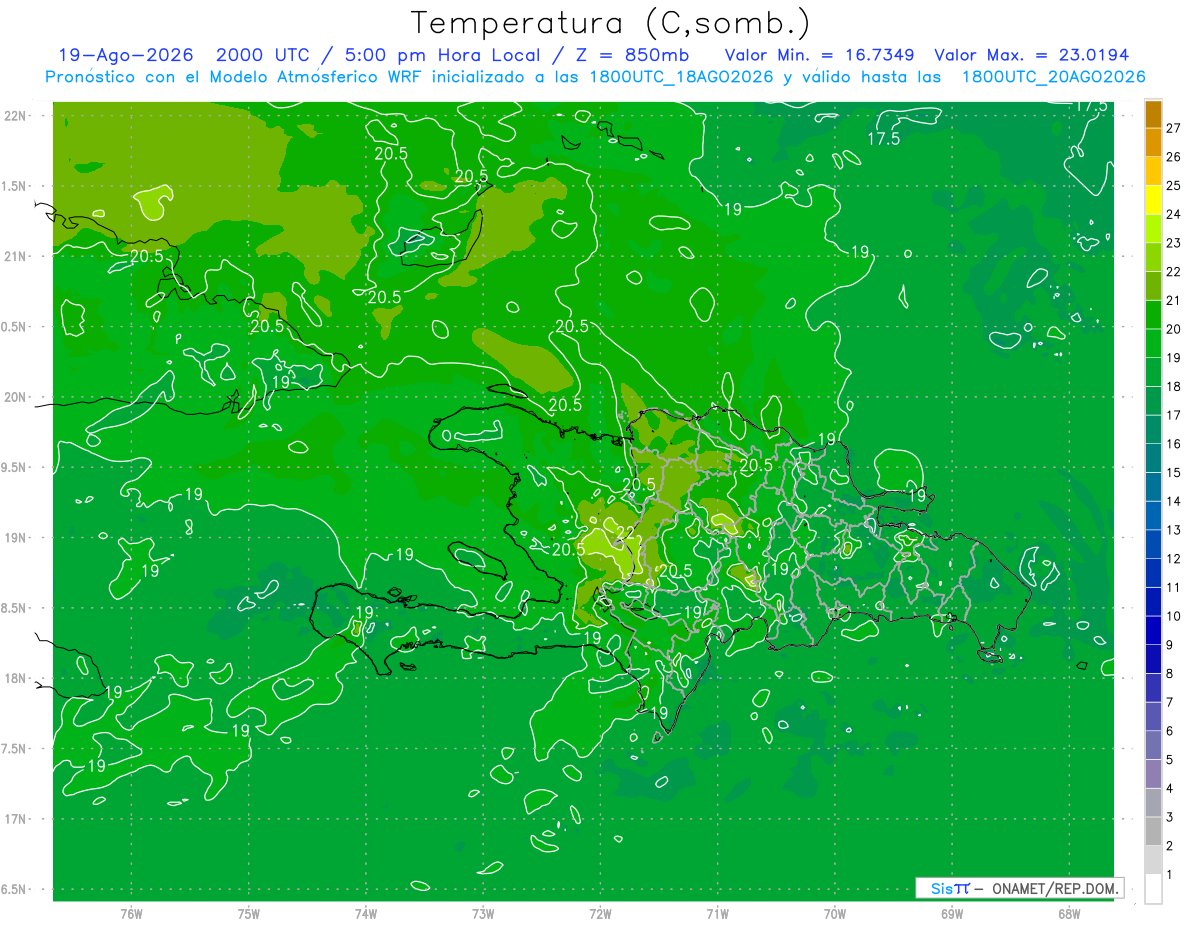Click the 'ONAMET/REP.DOM.' credit label

tap(1054, 888)
